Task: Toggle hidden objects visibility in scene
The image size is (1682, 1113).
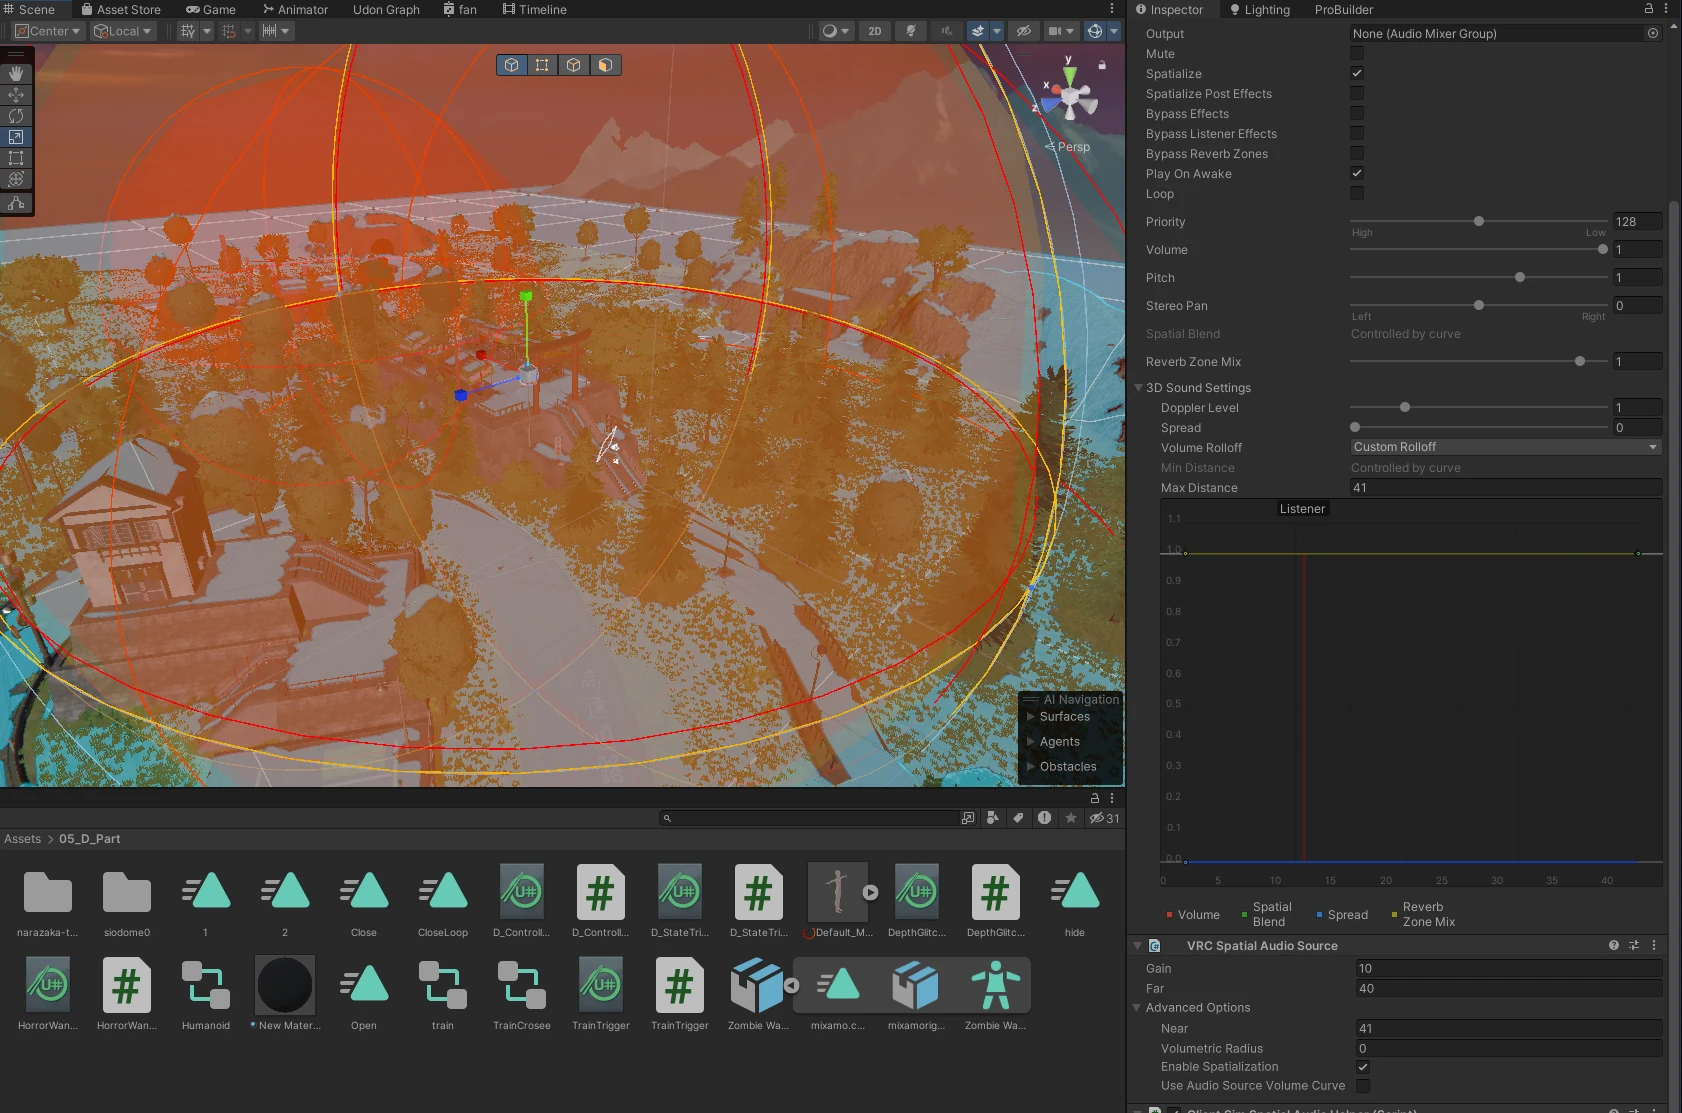Action: tap(1024, 31)
